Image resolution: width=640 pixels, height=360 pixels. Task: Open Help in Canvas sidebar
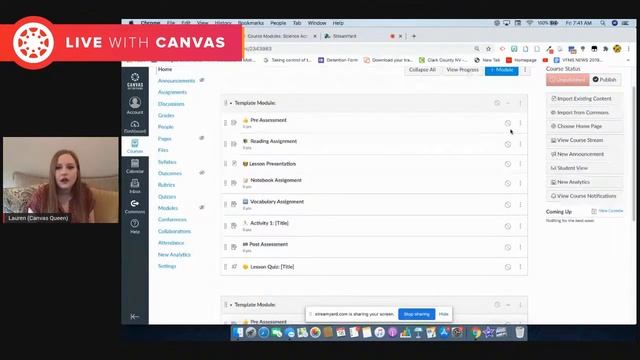[135, 226]
